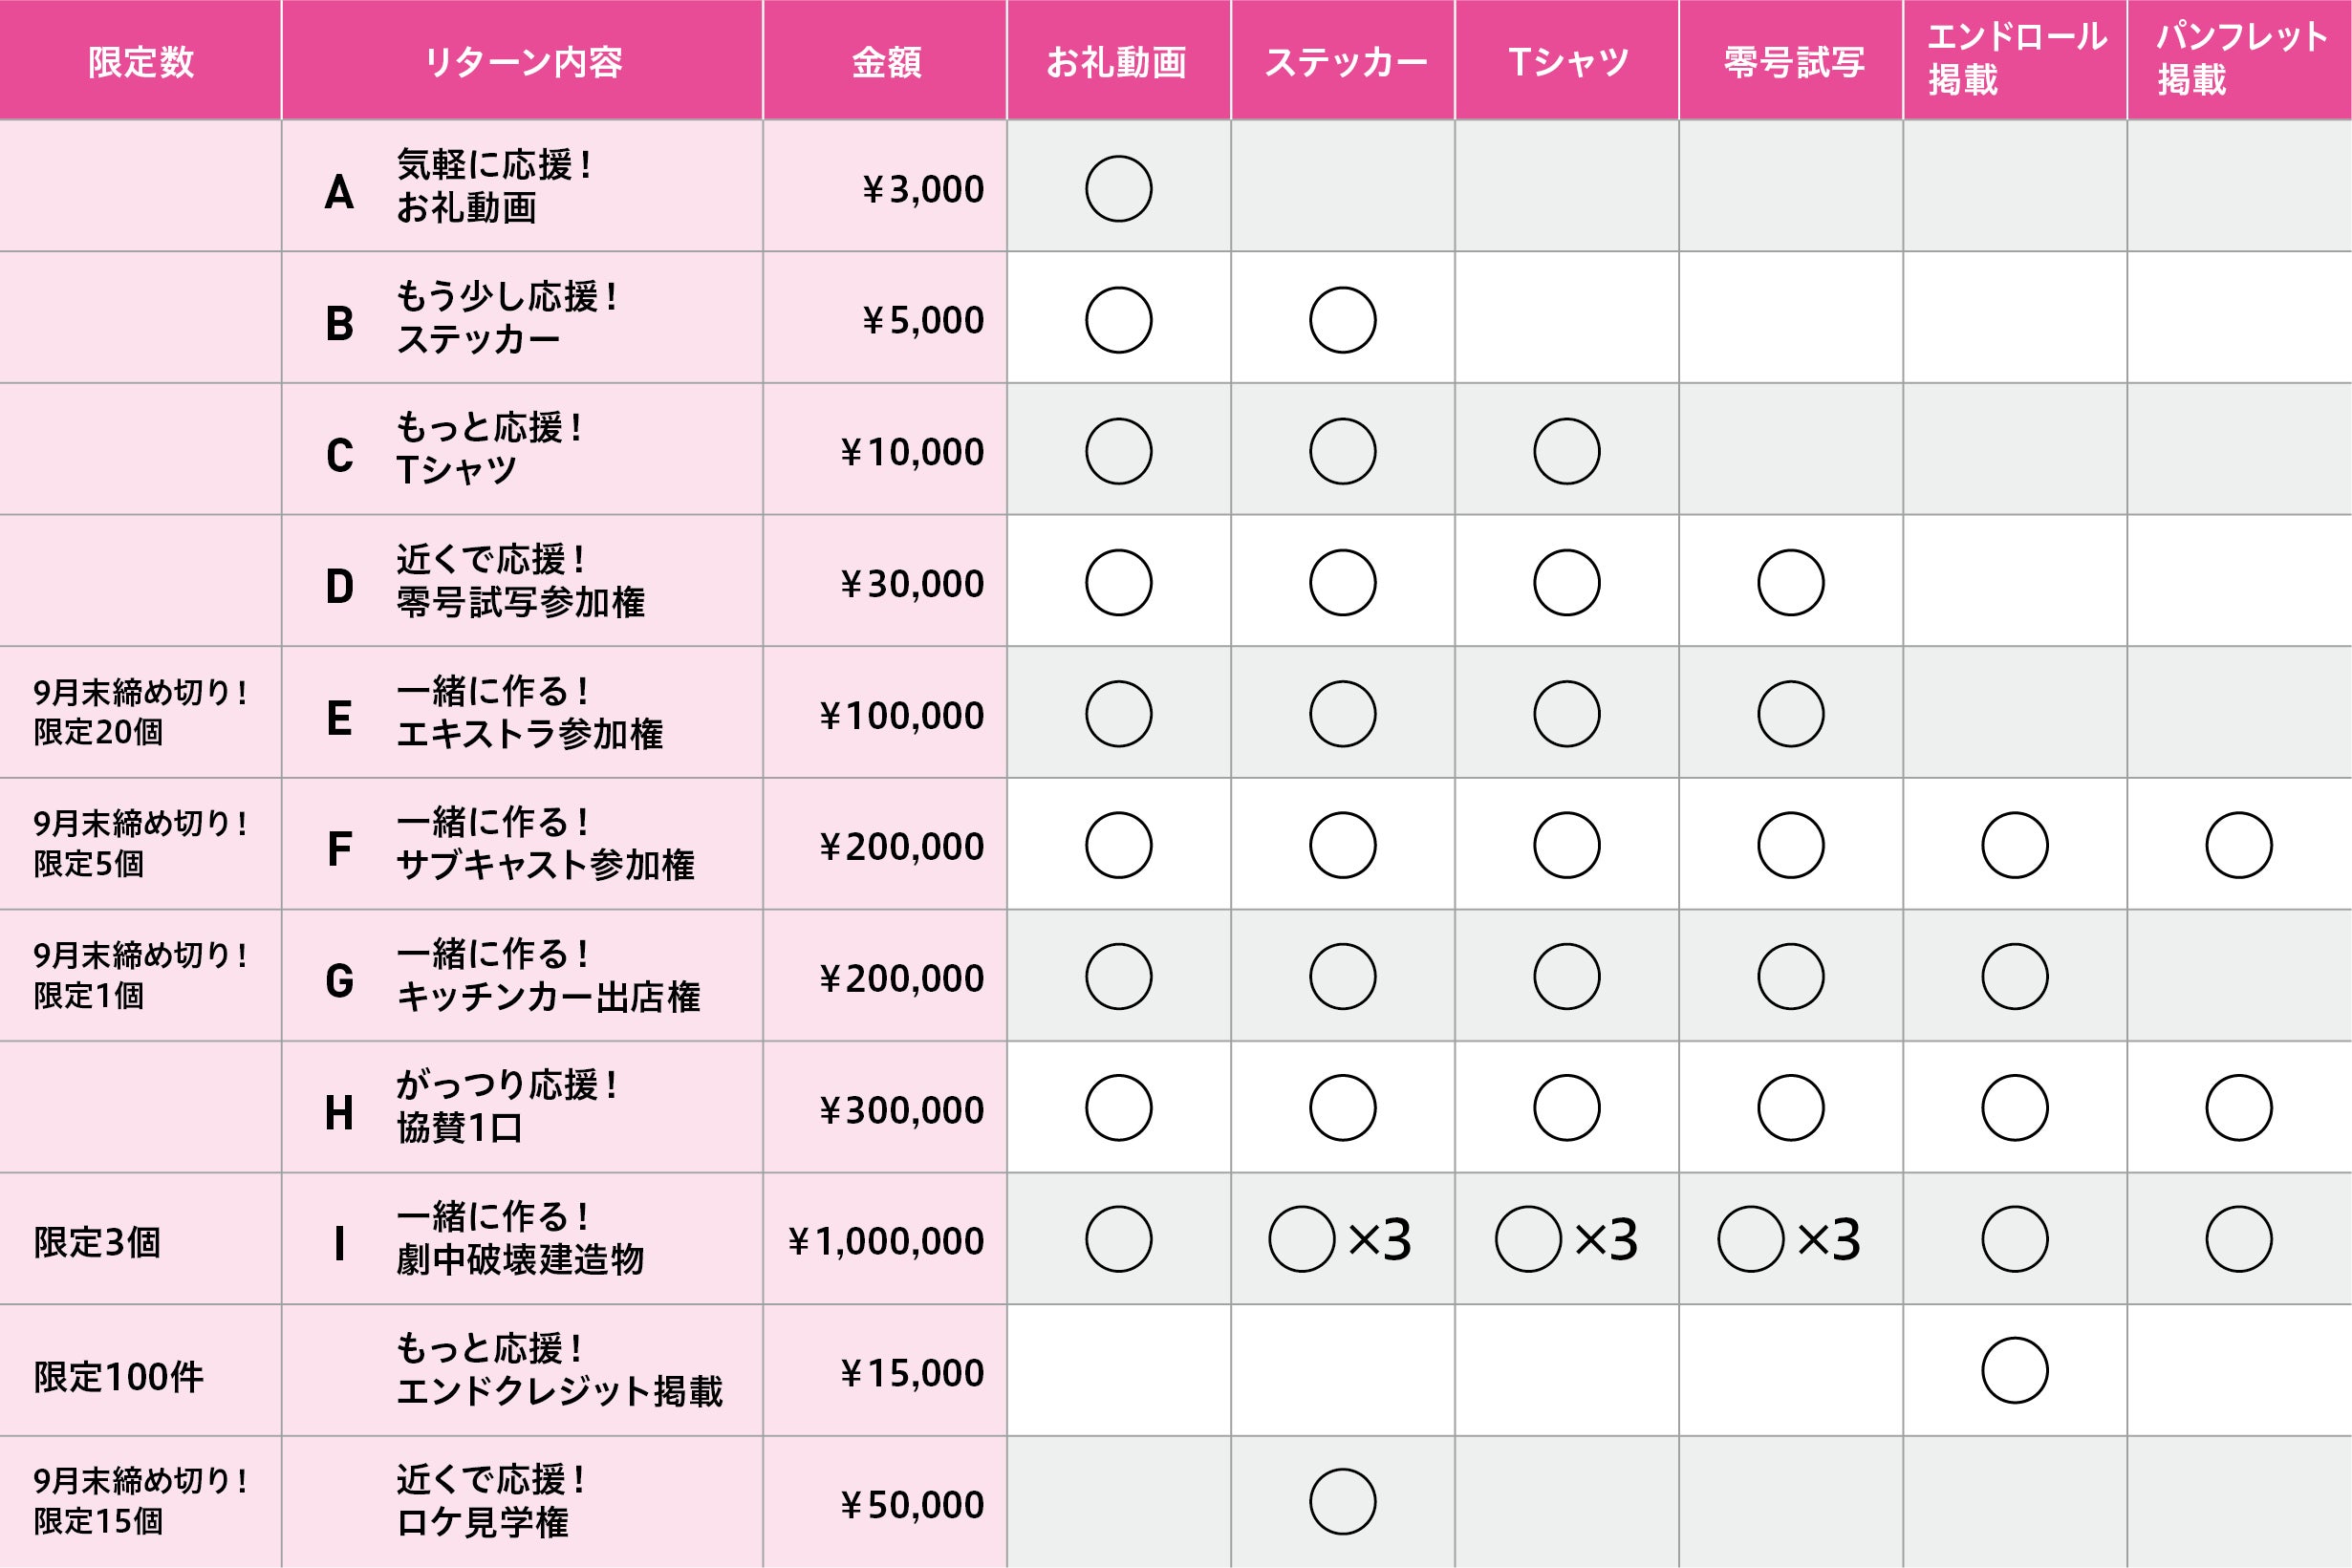Click the 零号試写参加権 return name

(520, 602)
